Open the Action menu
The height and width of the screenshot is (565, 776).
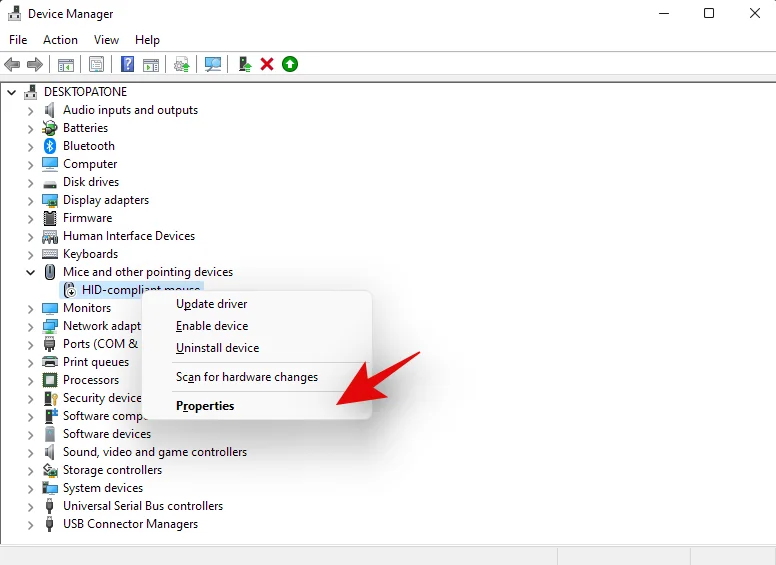click(60, 40)
